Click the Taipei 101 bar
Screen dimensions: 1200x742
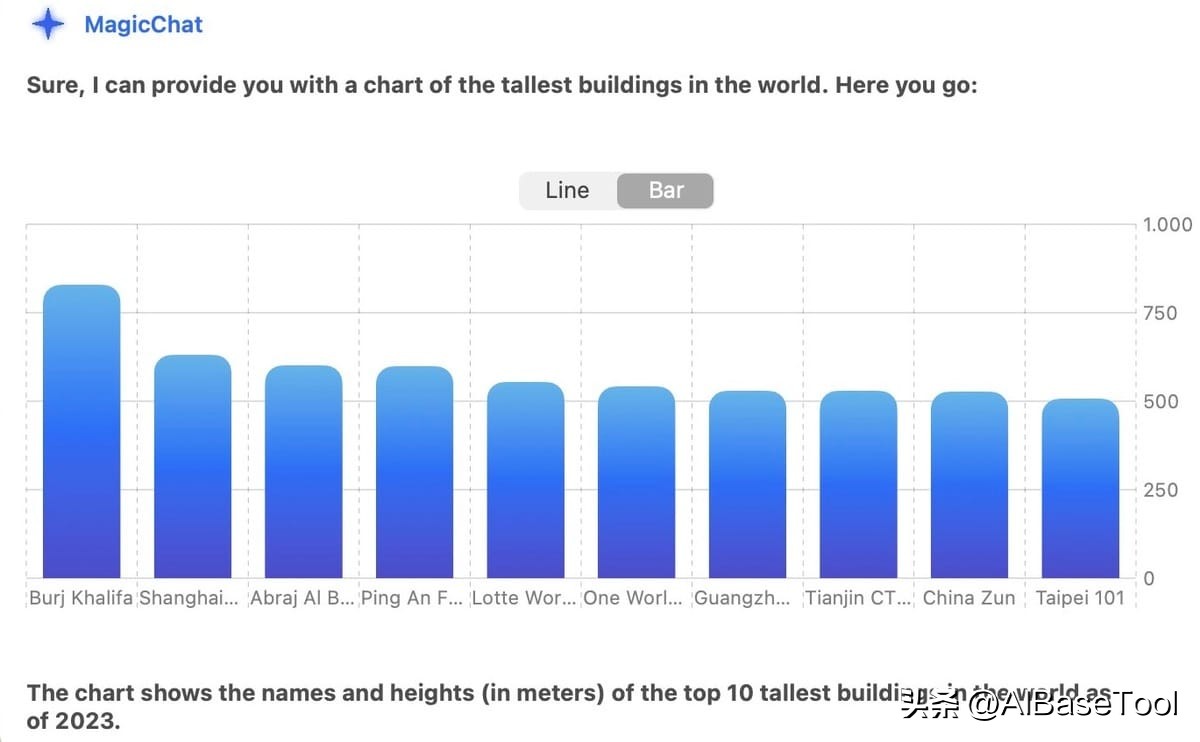point(1080,488)
